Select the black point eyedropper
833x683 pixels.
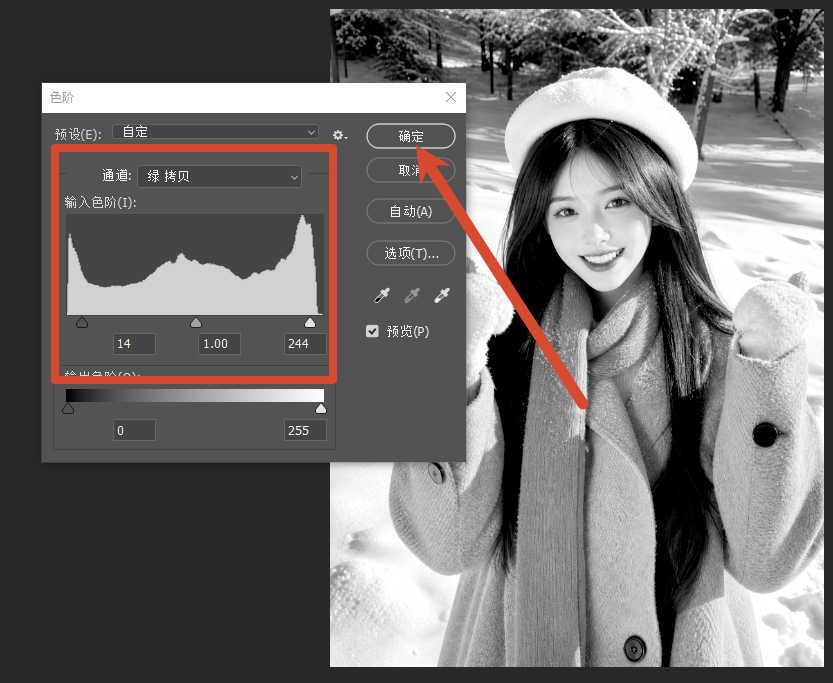pyautogui.click(x=382, y=295)
